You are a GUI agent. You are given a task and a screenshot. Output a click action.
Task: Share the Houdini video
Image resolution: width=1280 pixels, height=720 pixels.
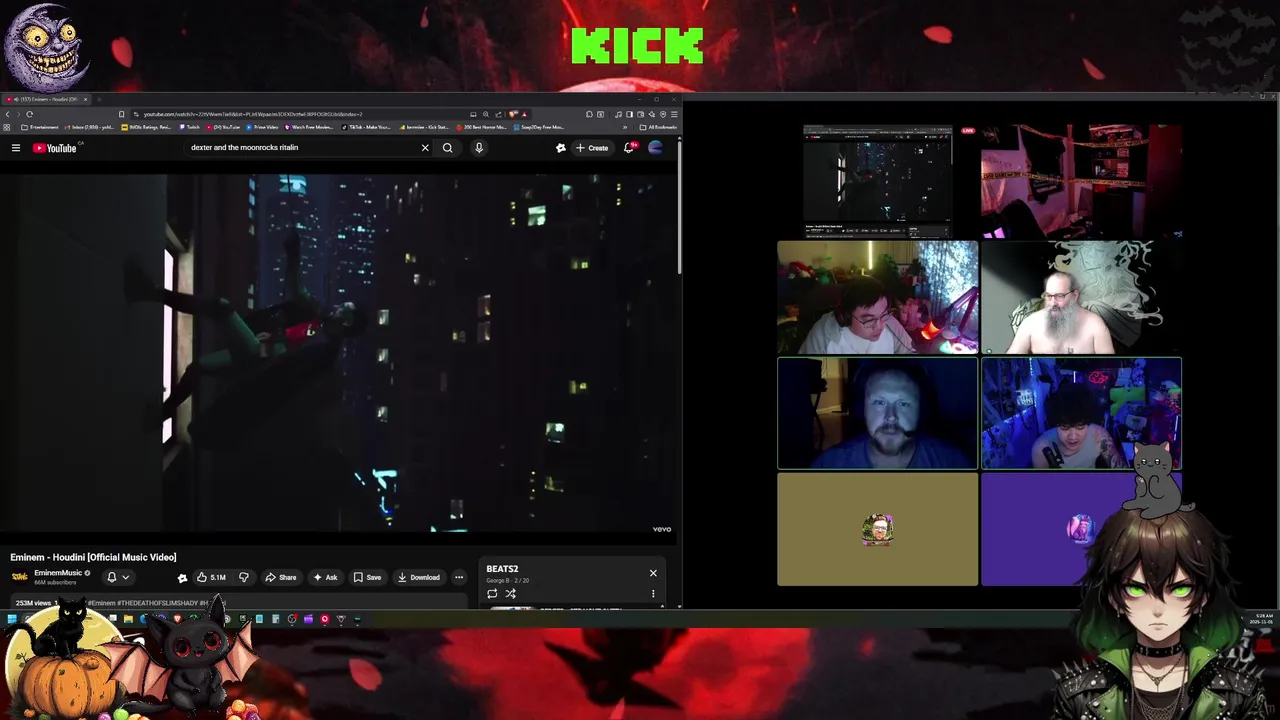click(281, 577)
